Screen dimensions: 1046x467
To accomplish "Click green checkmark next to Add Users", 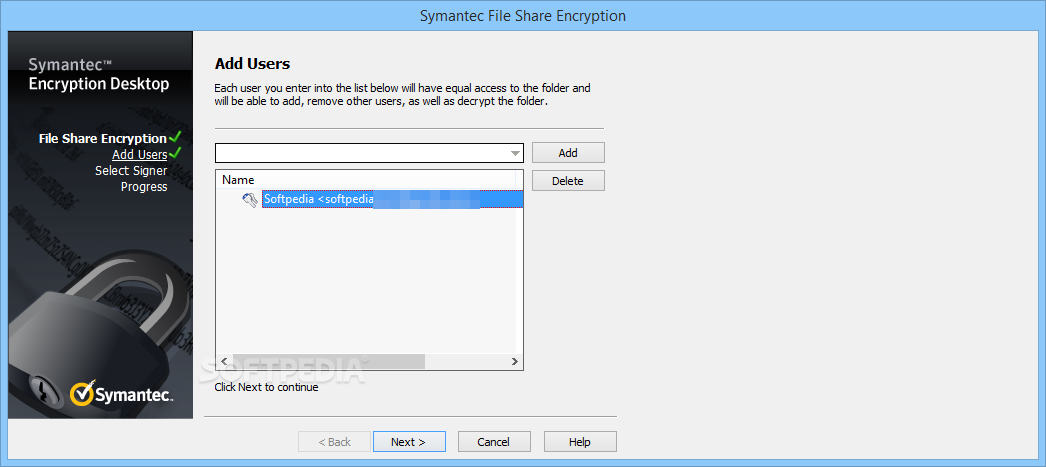I will [175, 153].
